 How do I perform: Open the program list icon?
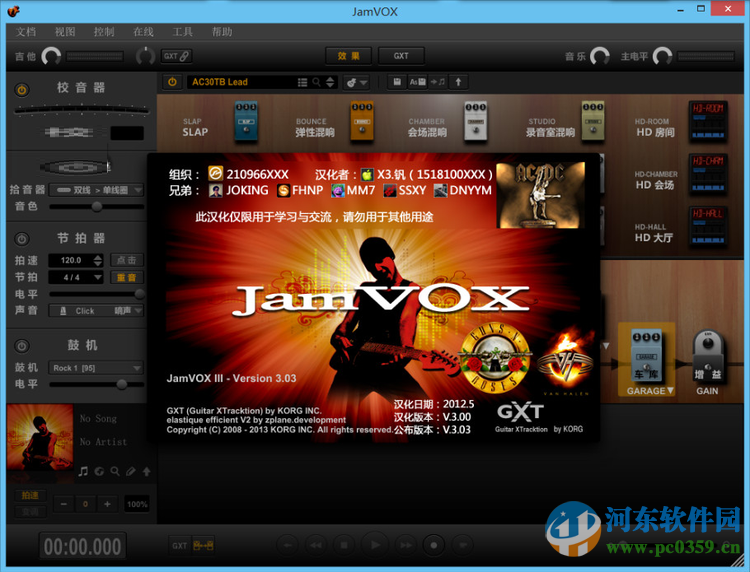point(302,82)
